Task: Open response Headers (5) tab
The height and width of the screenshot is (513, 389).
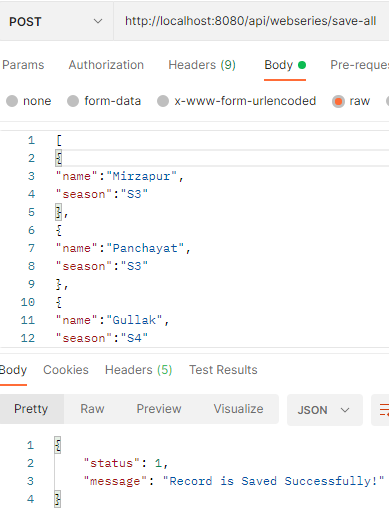Action: [138, 370]
